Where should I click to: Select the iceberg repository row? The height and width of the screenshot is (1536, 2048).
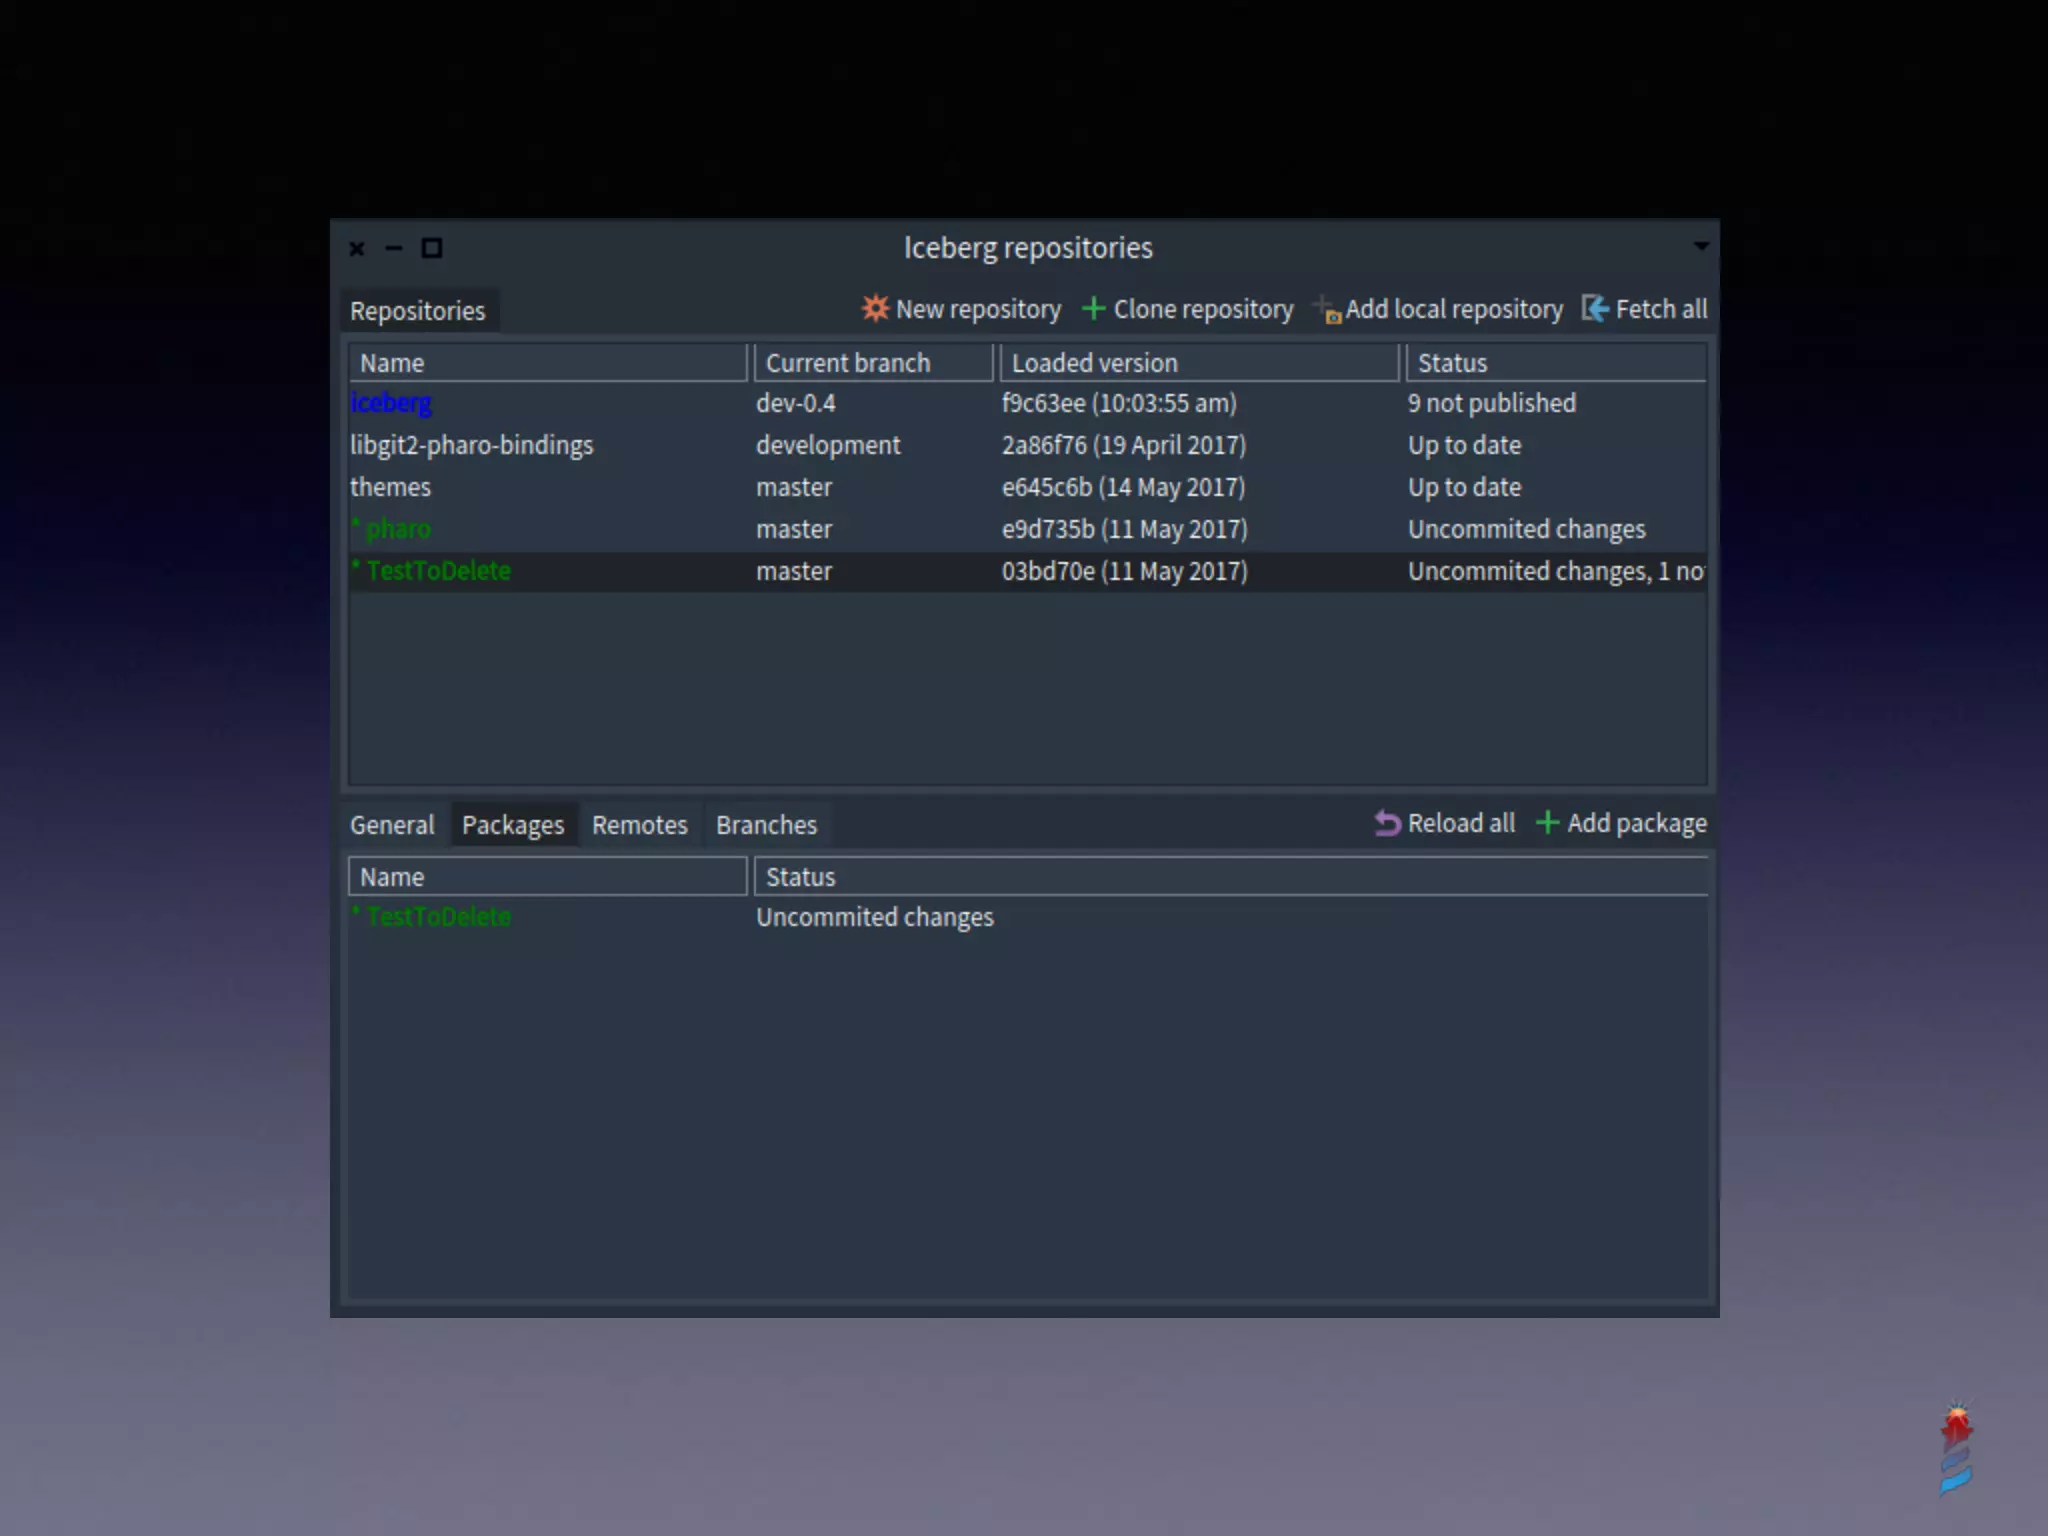tap(391, 403)
